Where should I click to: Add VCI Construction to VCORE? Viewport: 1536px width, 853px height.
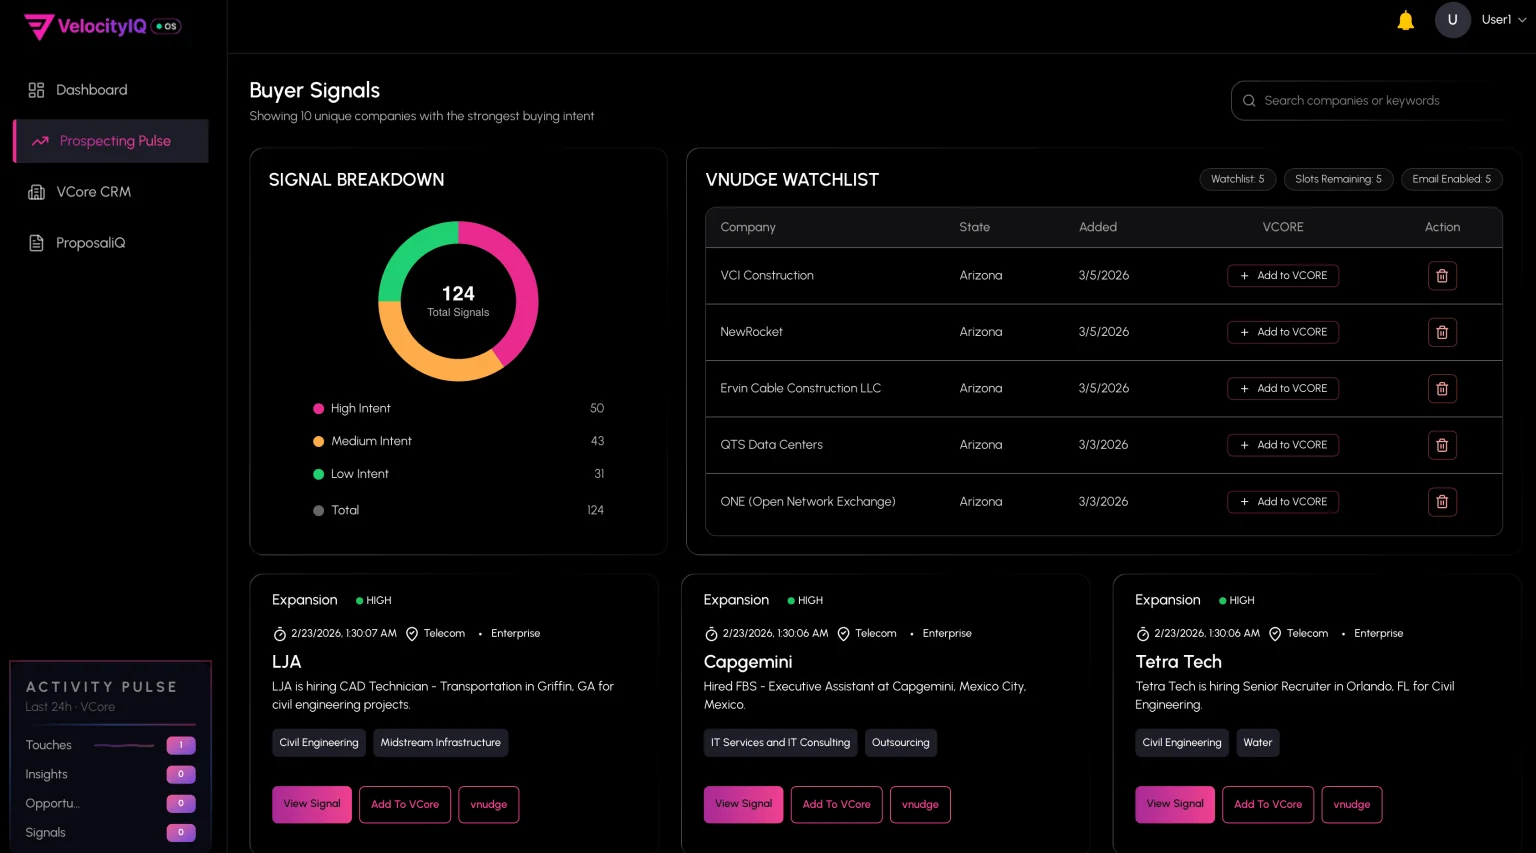[1283, 276]
